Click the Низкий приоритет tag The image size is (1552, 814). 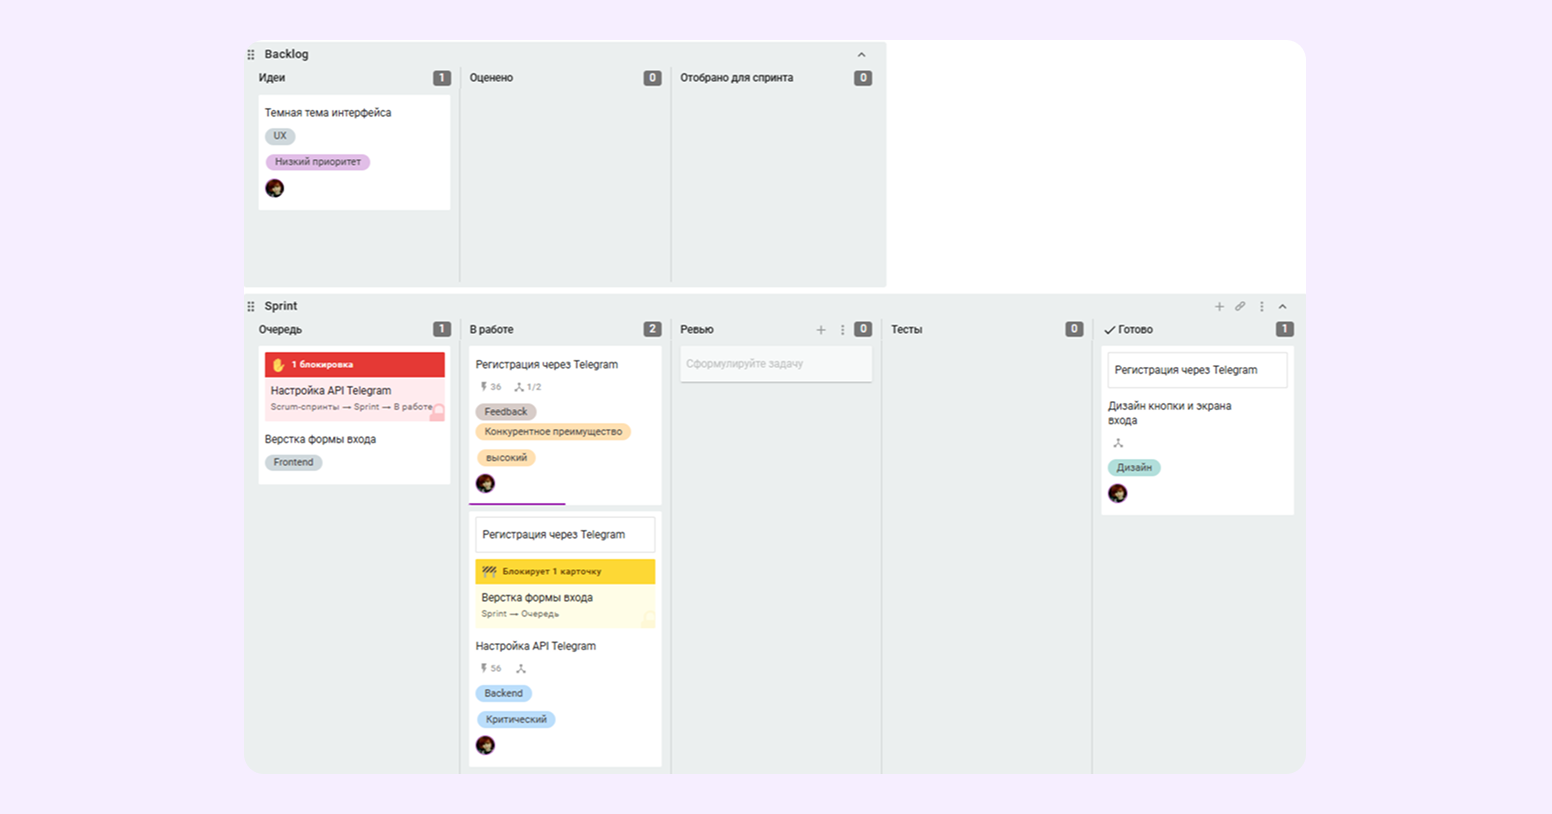coord(318,162)
